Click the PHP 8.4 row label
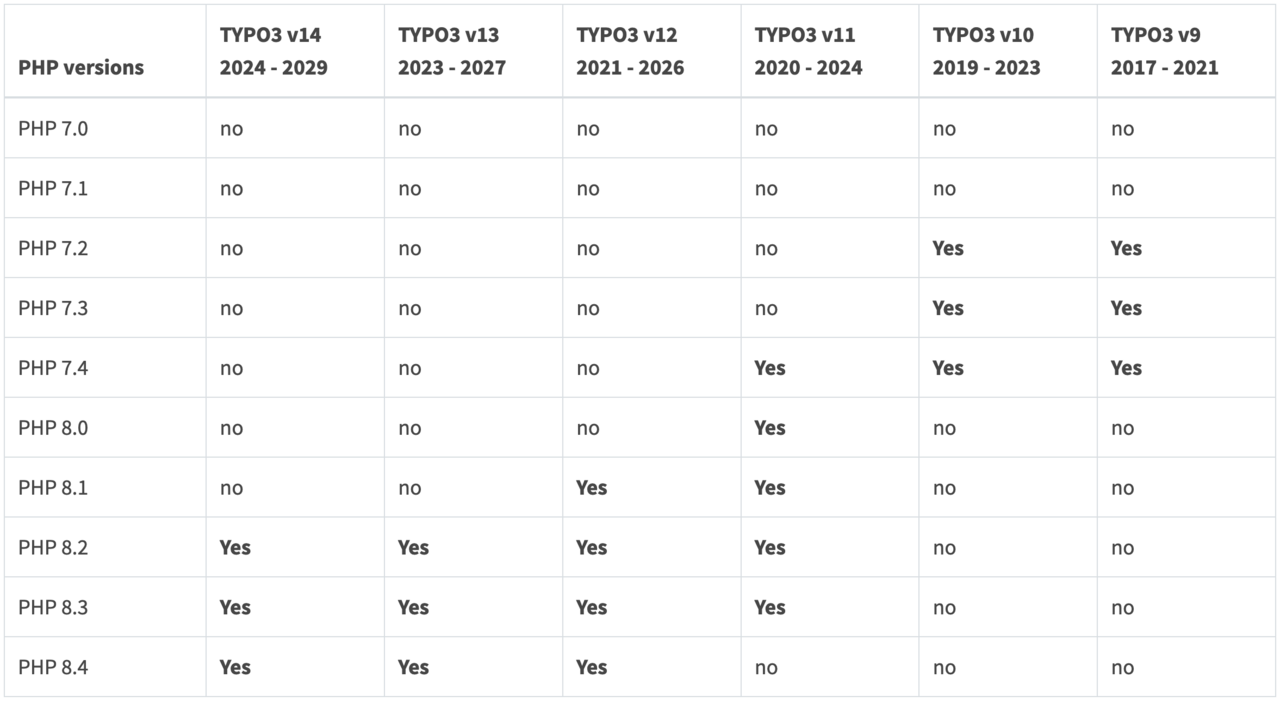 53,667
